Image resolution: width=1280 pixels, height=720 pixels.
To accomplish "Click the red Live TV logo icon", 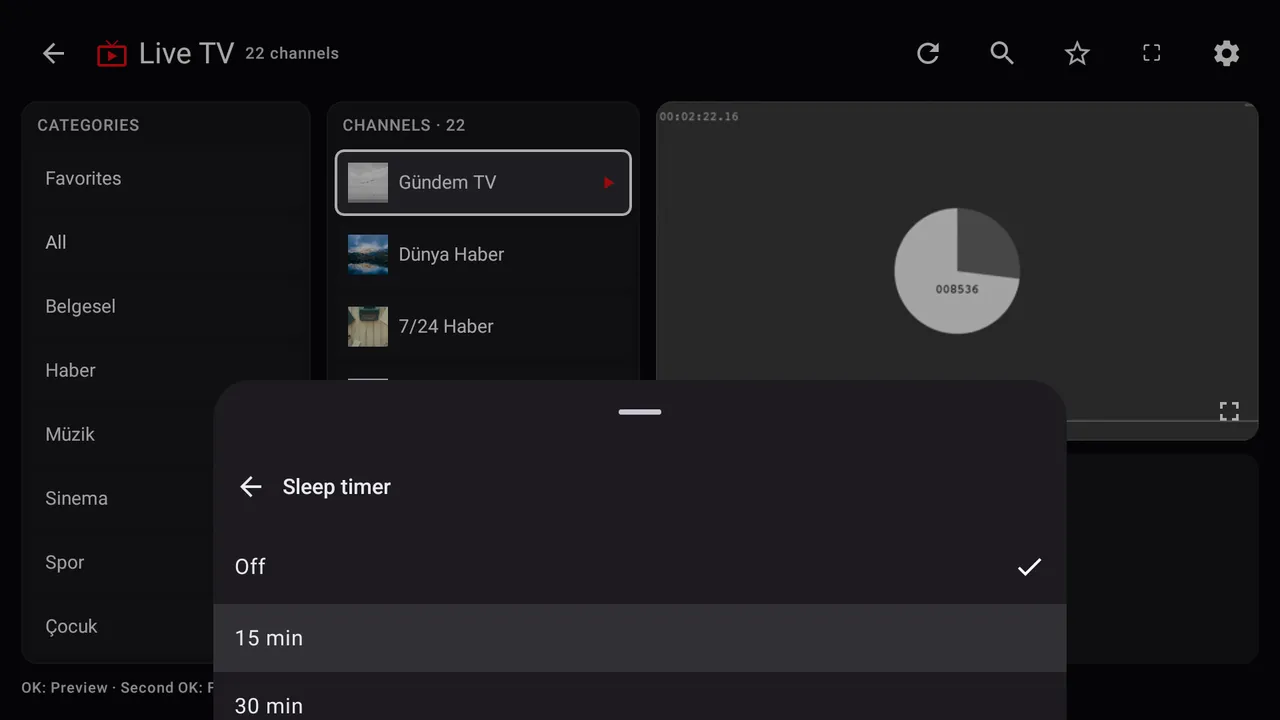I will point(112,54).
